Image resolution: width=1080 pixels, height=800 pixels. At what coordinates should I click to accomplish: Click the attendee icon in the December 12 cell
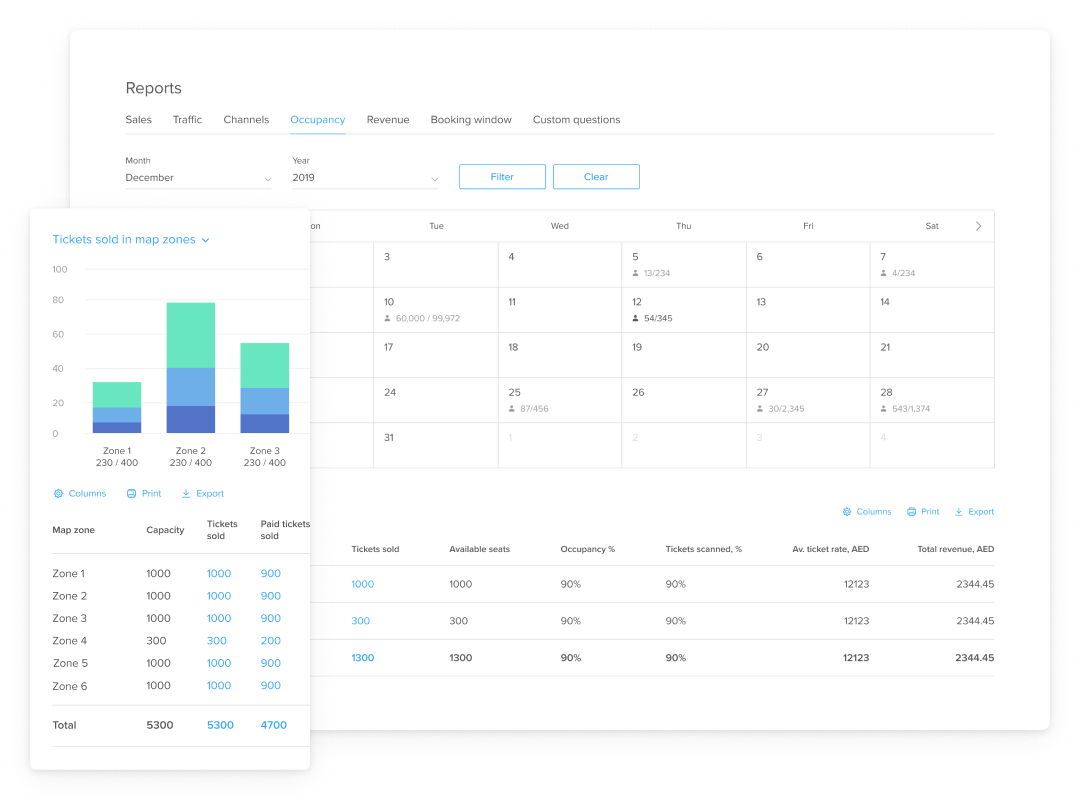pyautogui.click(x=634, y=318)
